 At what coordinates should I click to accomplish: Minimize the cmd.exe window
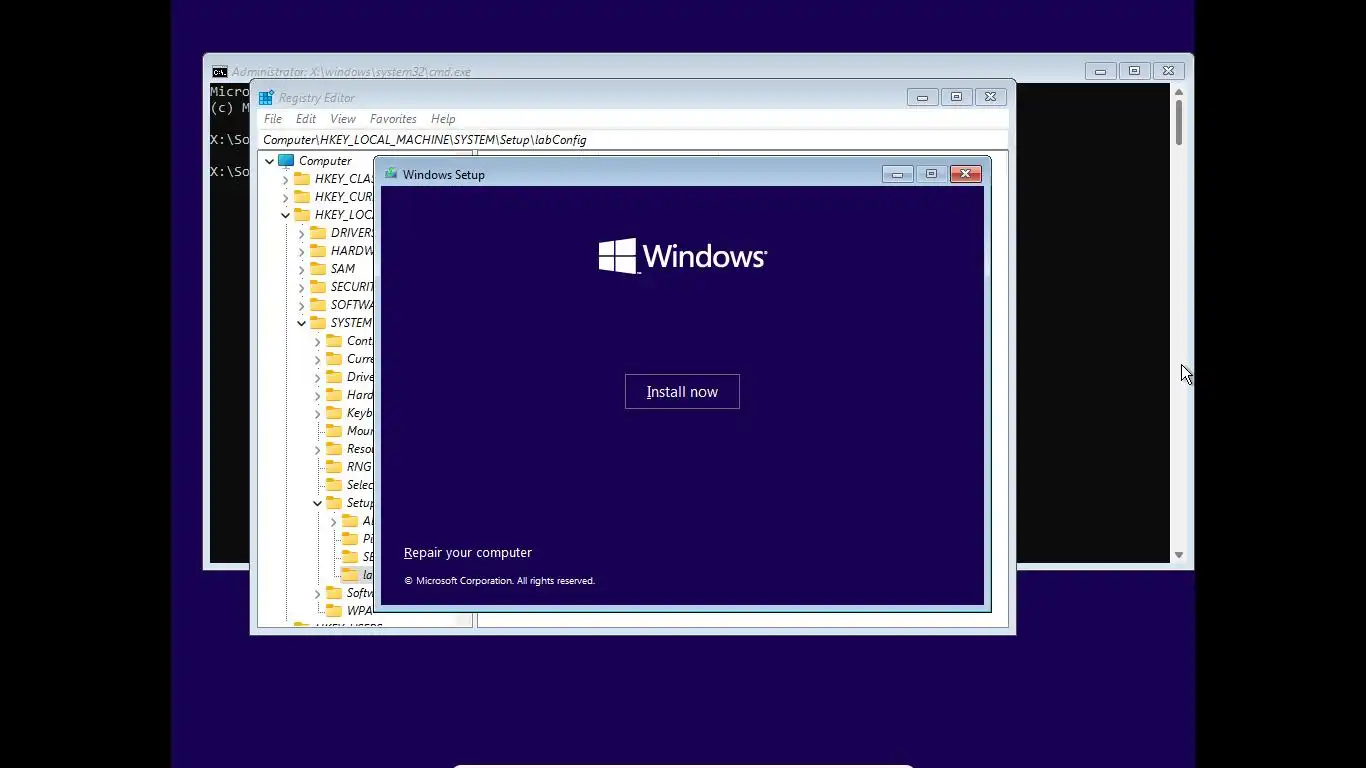(x=1100, y=71)
